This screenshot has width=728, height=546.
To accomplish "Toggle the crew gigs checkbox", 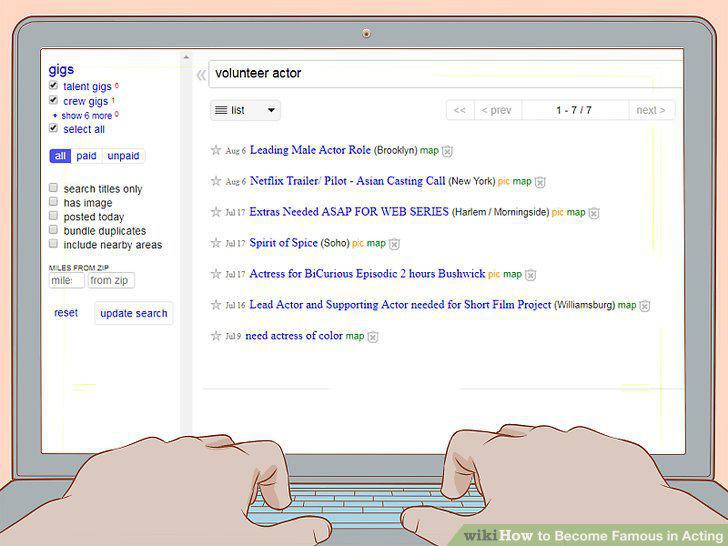I will click(x=53, y=100).
